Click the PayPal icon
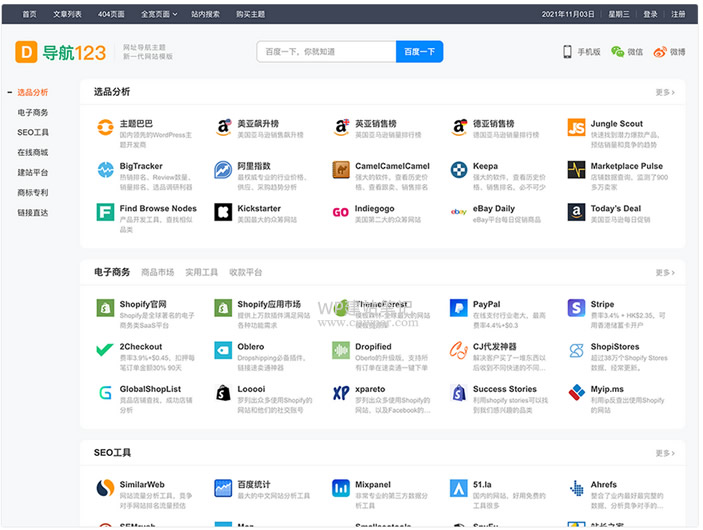 point(459,308)
